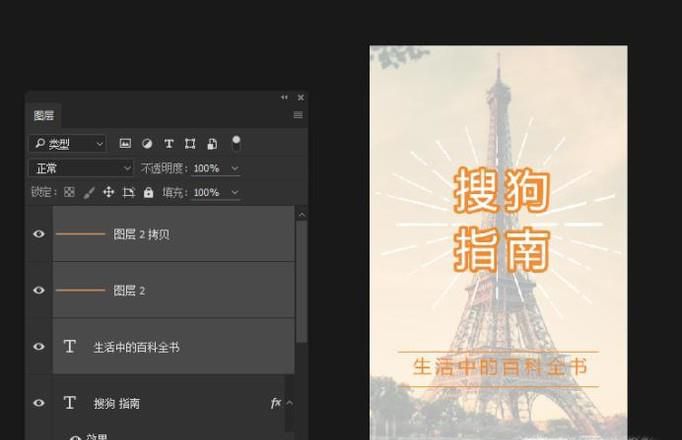Filter layers by smart object icon
The image size is (682, 440).
(212, 144)
